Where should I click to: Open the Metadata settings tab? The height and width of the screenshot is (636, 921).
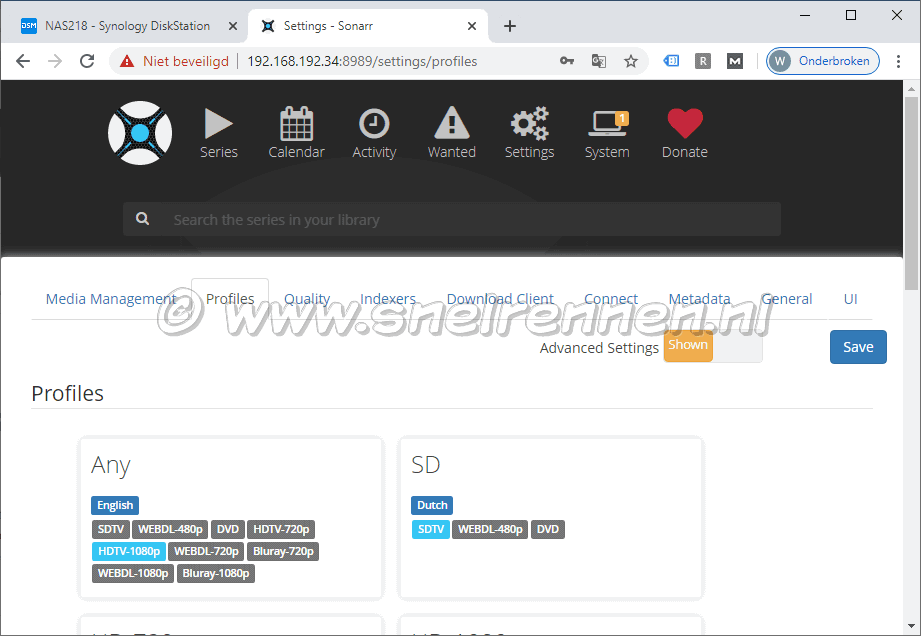tap(700, 299)
